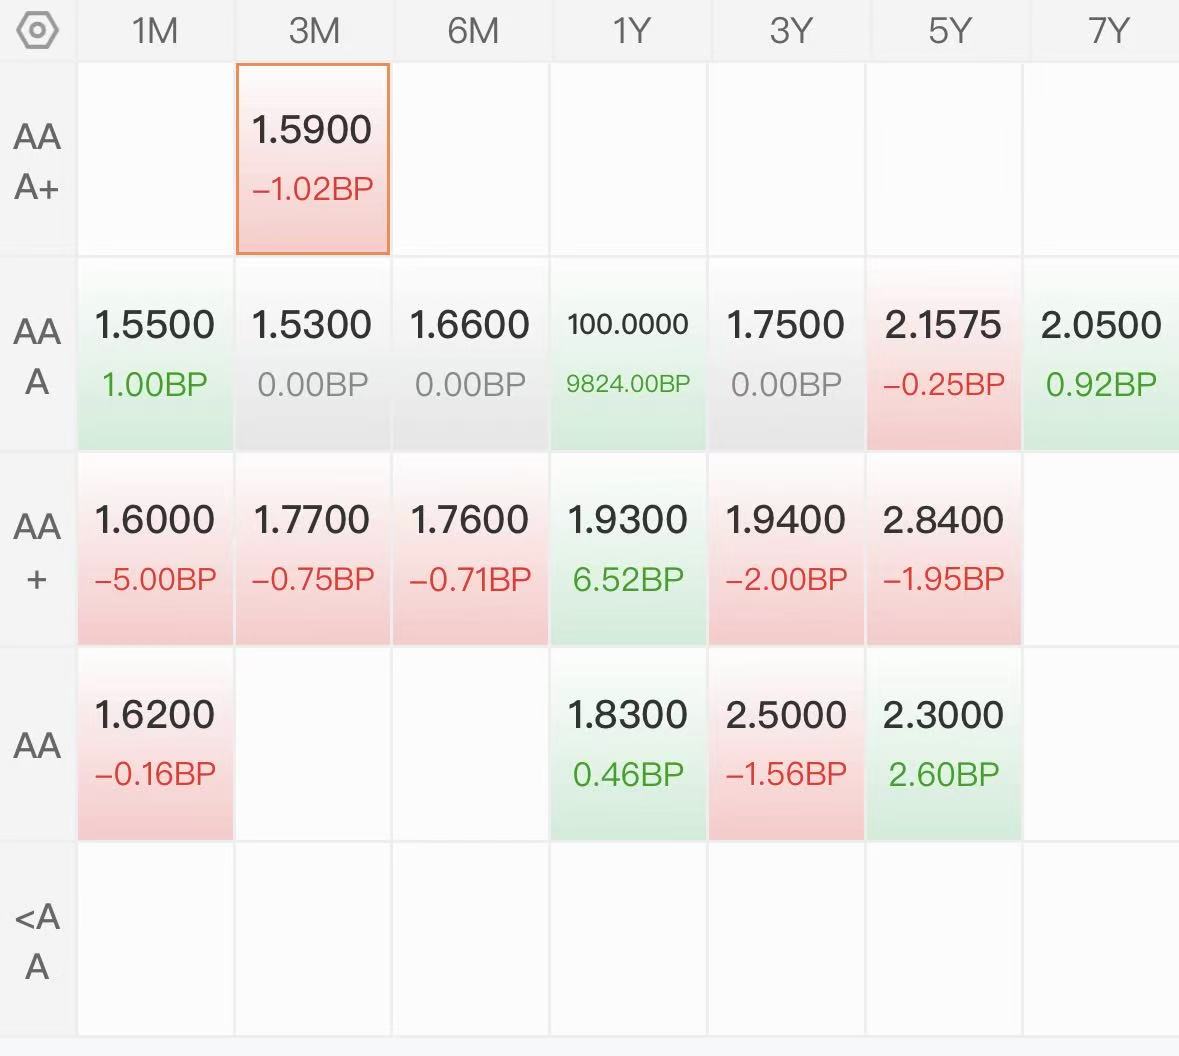This screenshot has width=1179, height=1056.
Task: Click the hexagon settings icon in header
Action: coord(37,31)
